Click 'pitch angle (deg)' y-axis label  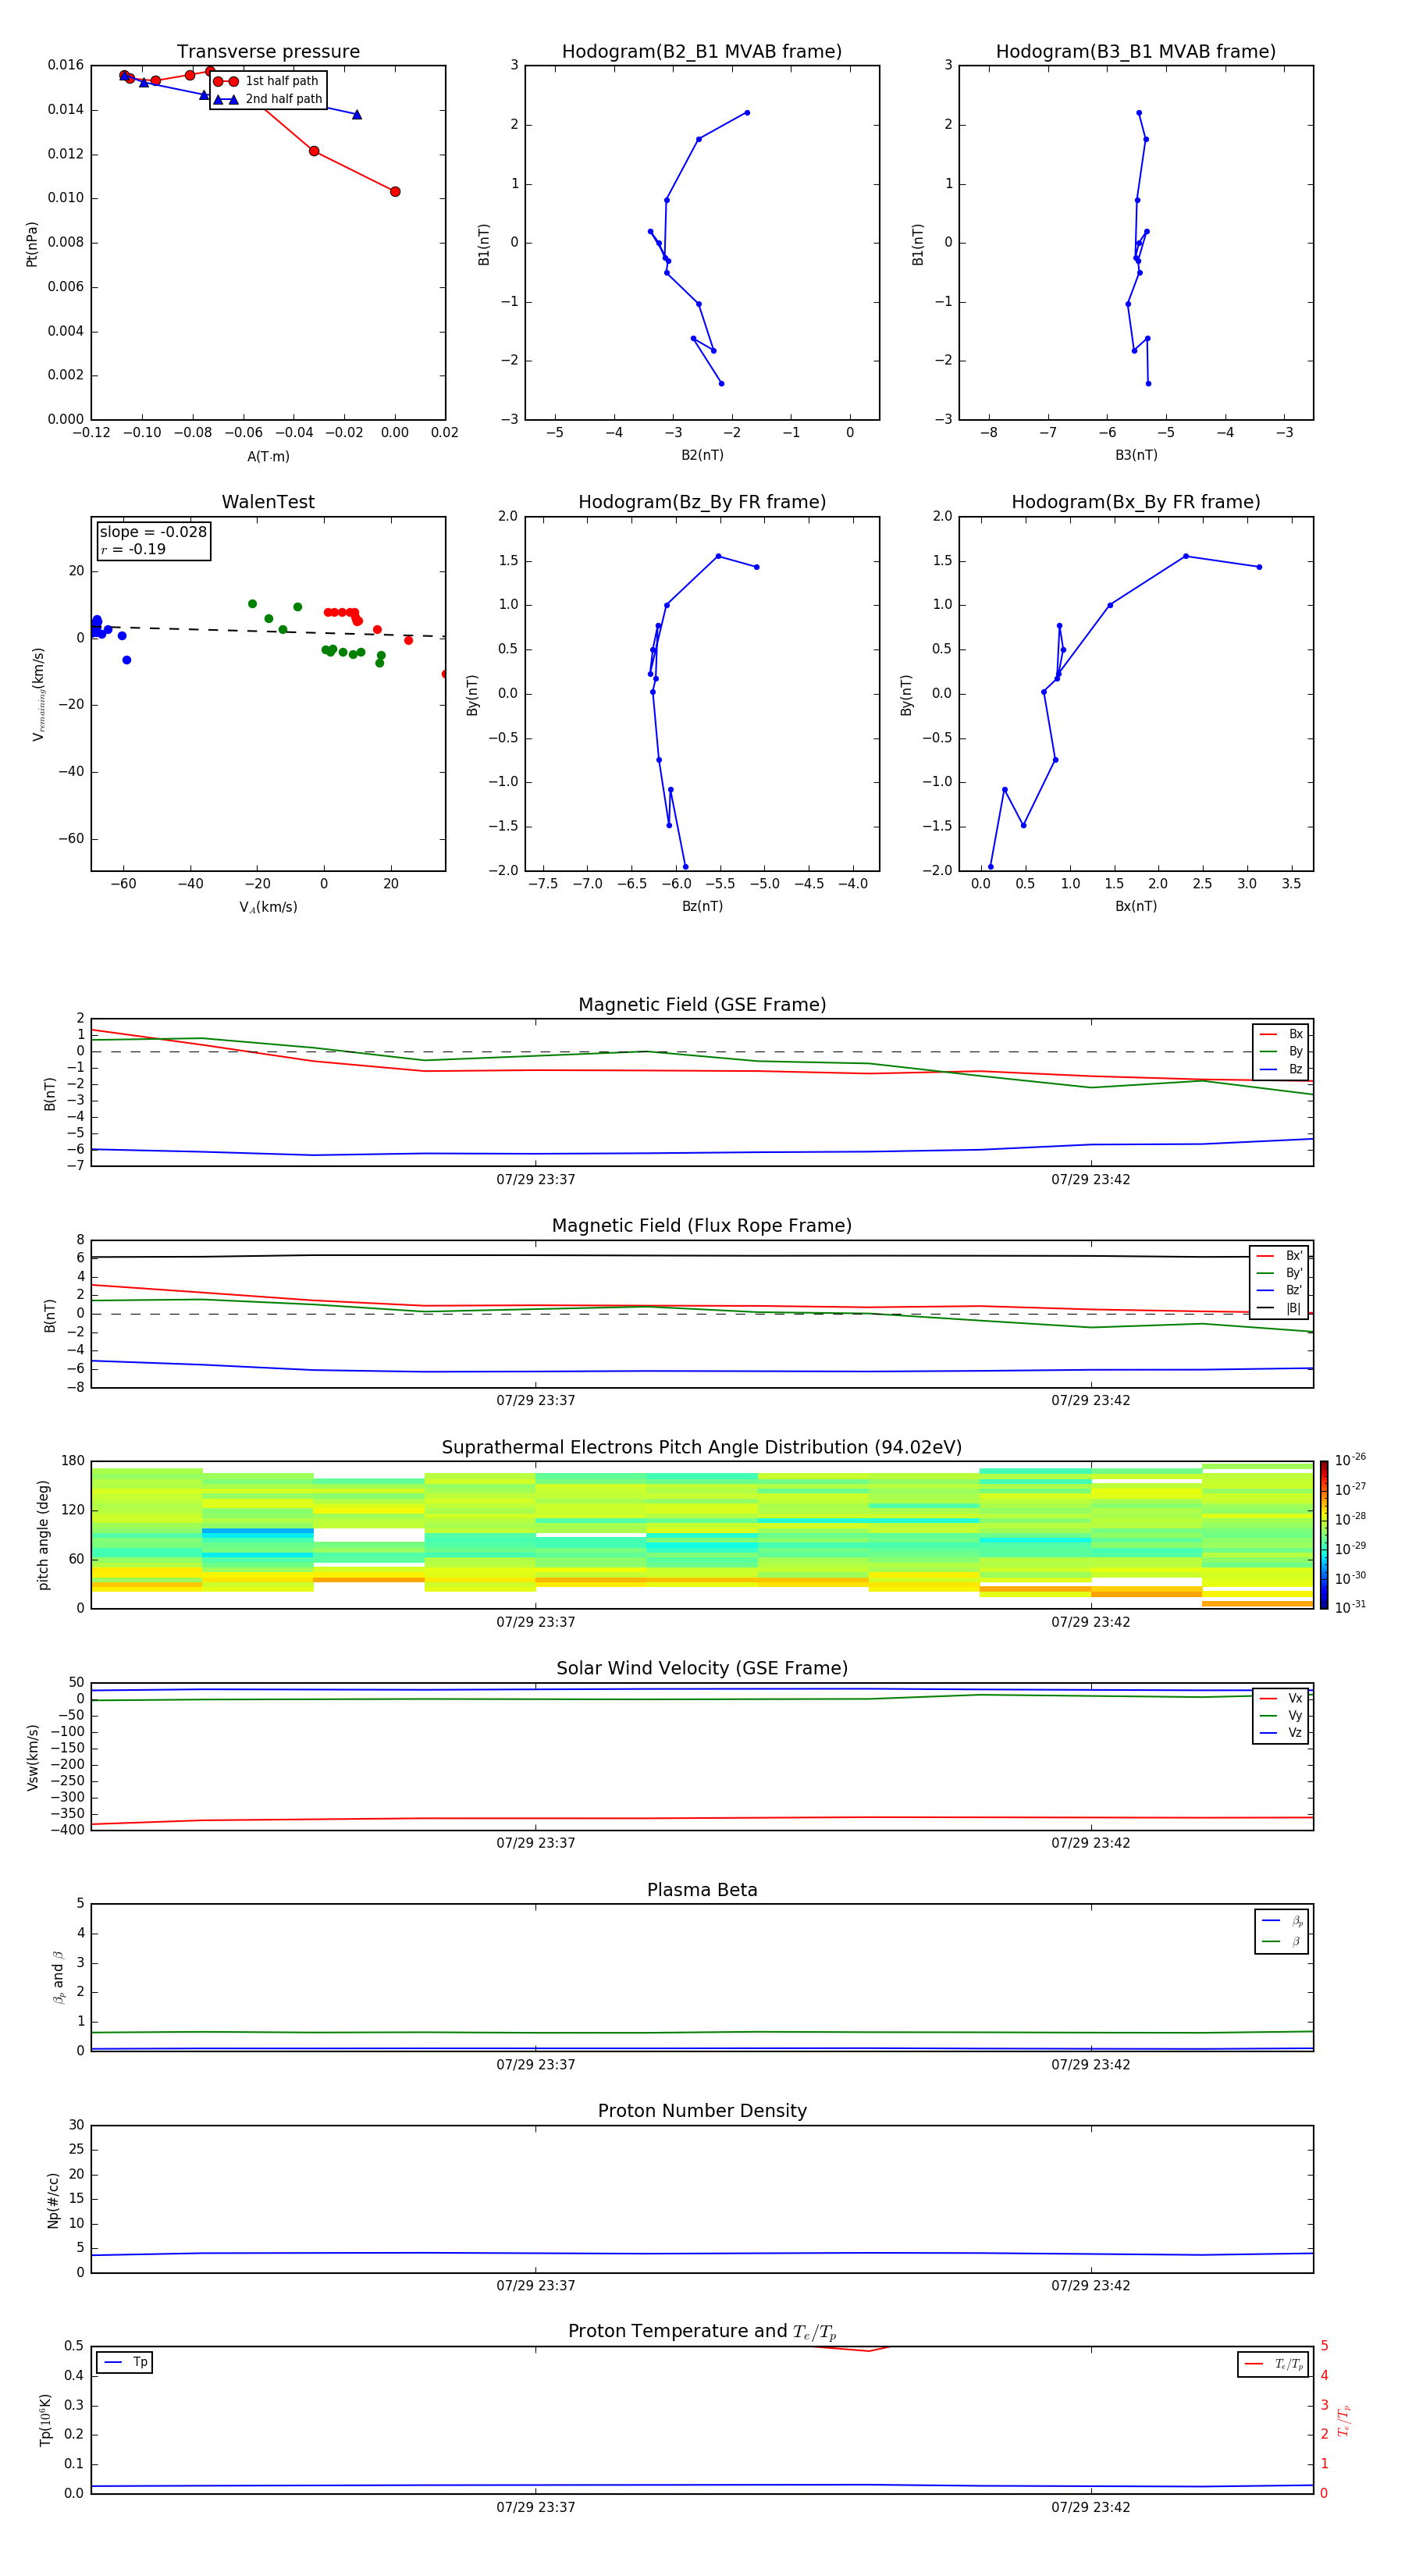click(x=43, y=1535)
